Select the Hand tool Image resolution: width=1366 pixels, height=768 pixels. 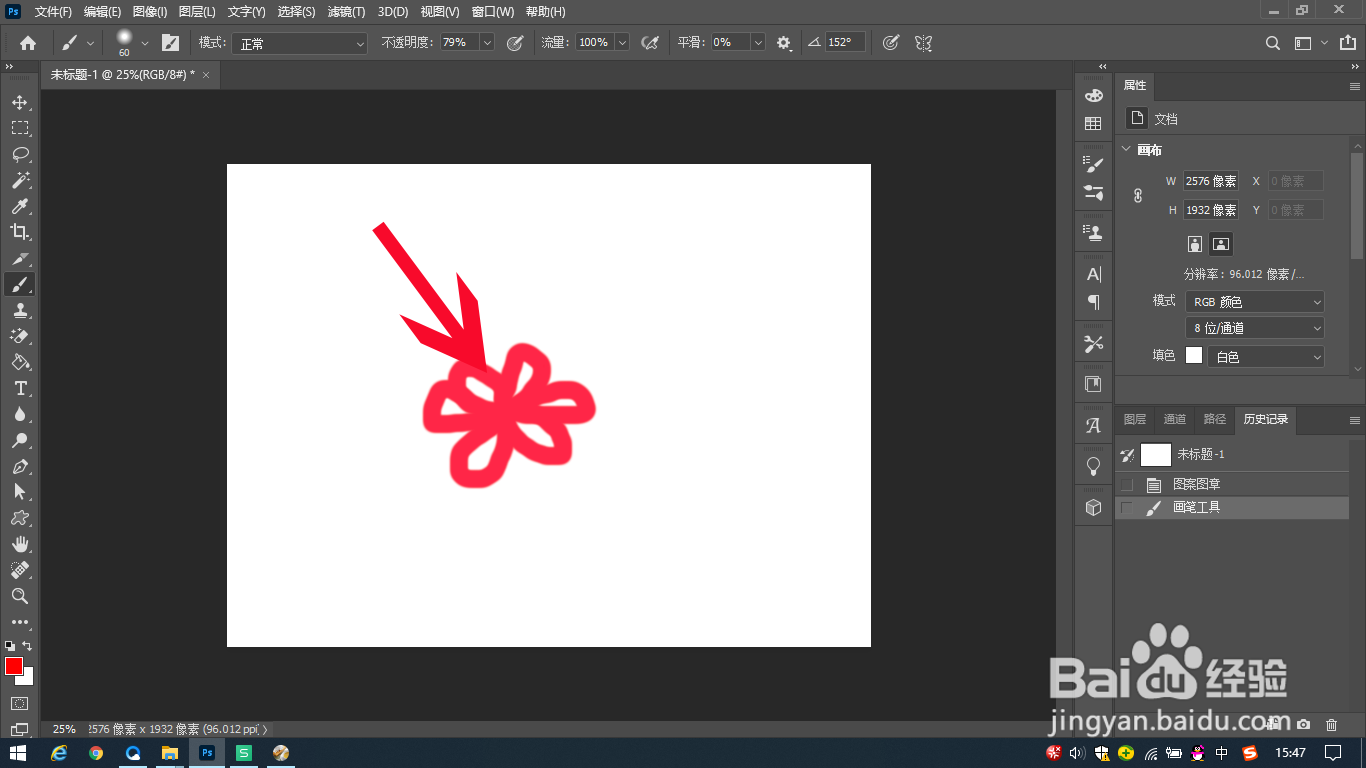[x=20, y=544]
